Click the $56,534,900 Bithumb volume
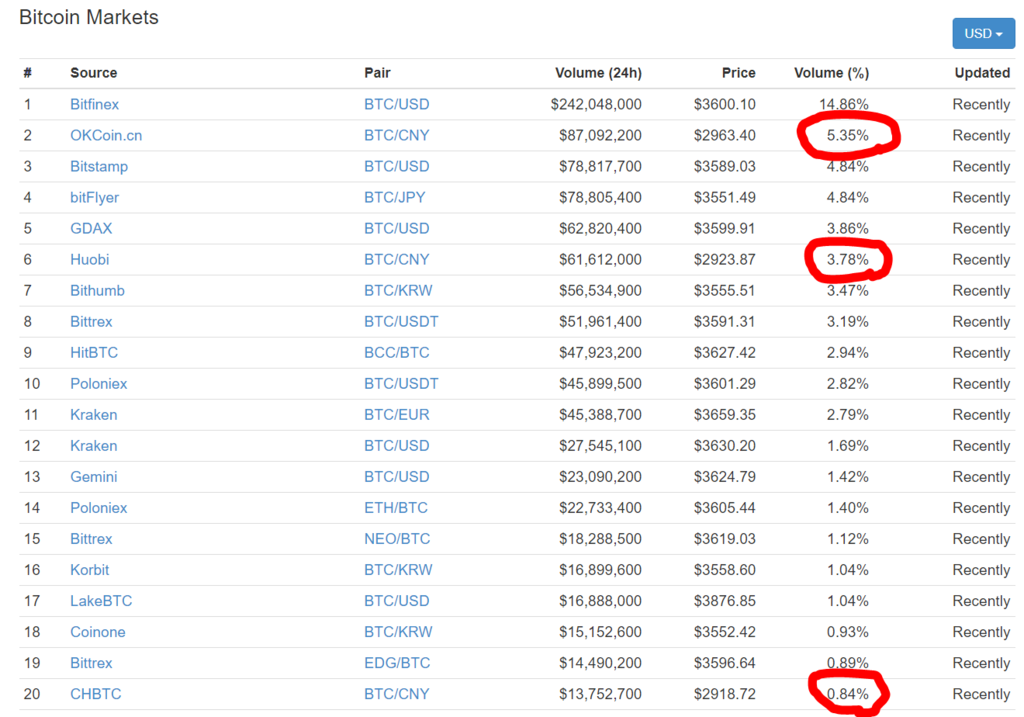1024x717 pixels. [x=600, y=291]
